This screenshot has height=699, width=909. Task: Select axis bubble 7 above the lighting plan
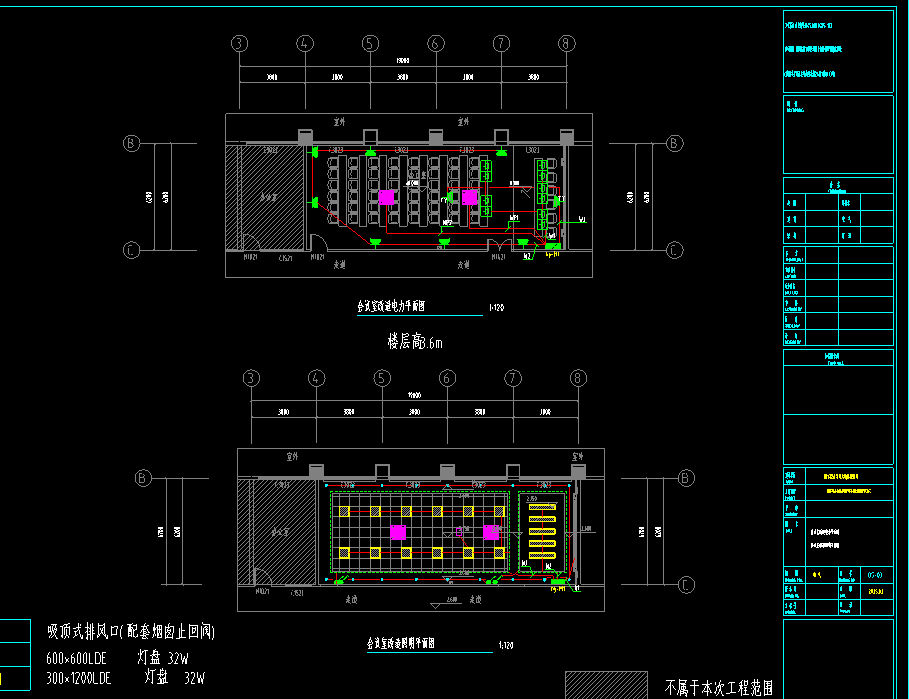click(513, 378)
